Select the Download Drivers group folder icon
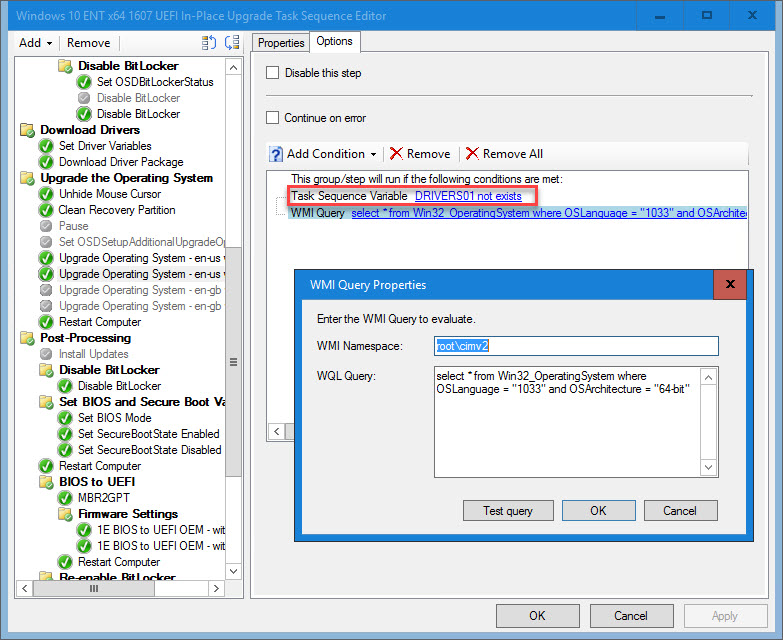The width and height of the screenshot is (783, 640). point(27,130)
